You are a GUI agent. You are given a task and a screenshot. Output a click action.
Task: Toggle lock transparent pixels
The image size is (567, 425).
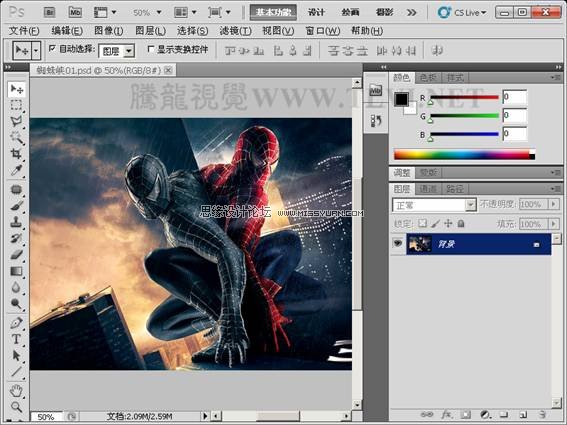click(x=422, y=224)
